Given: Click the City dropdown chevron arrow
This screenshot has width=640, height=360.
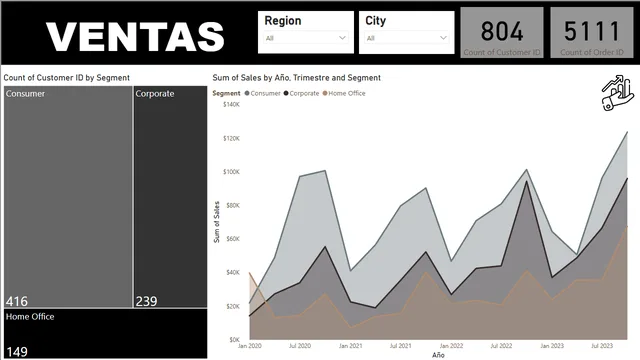Looking at the screenshot, I should tap(443, 38).
